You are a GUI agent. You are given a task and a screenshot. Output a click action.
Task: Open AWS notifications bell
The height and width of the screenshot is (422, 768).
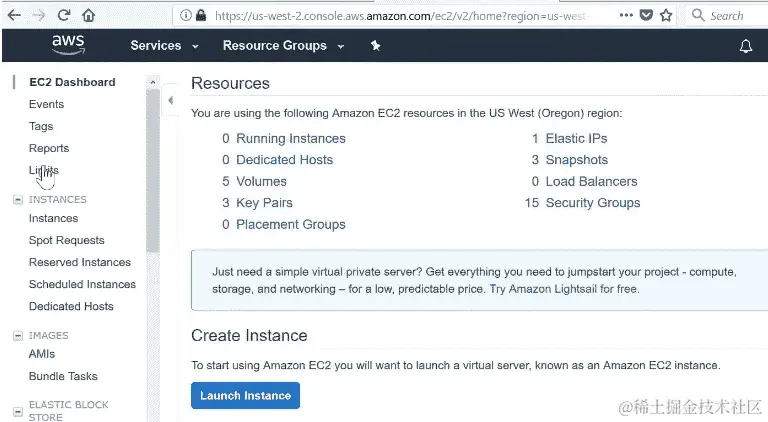(x=745, y=46)
